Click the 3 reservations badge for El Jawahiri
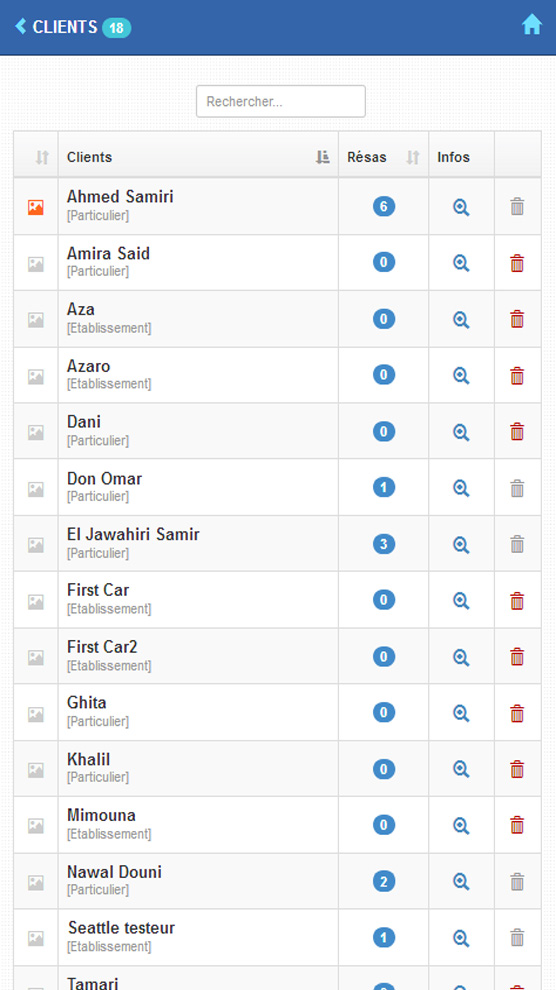This screenshot has height=990, width=556. tap(384, 544)
